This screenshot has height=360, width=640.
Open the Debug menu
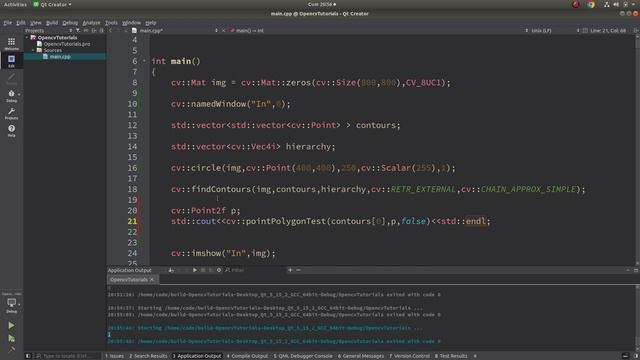70,23
